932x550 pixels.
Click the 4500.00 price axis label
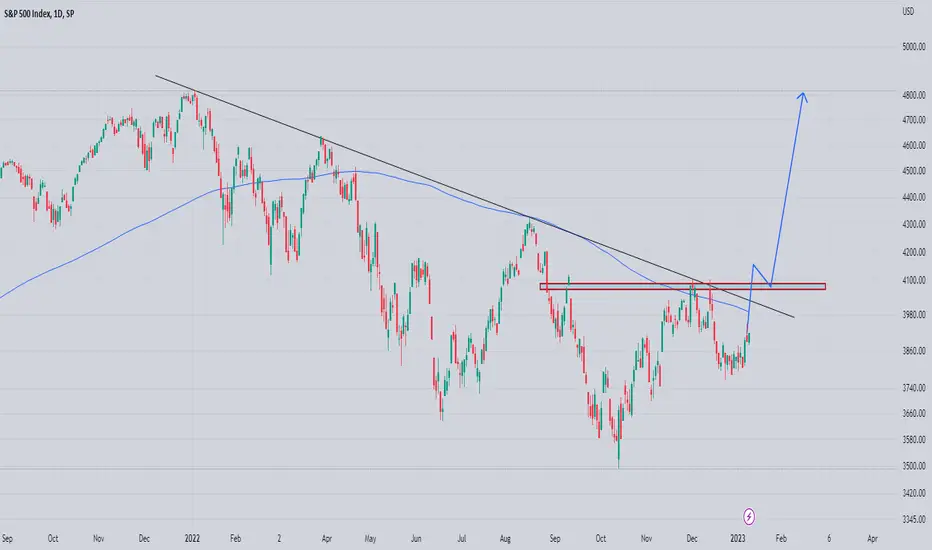(x=914, y=171)
